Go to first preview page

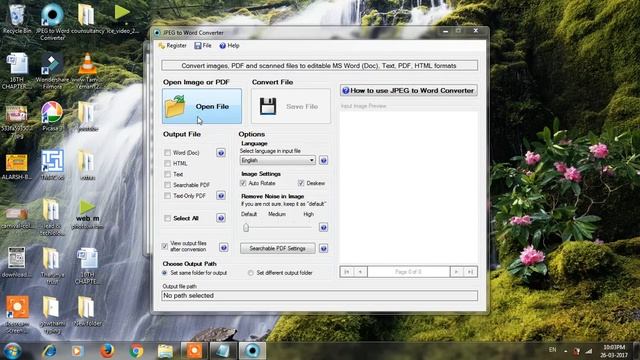347,272
